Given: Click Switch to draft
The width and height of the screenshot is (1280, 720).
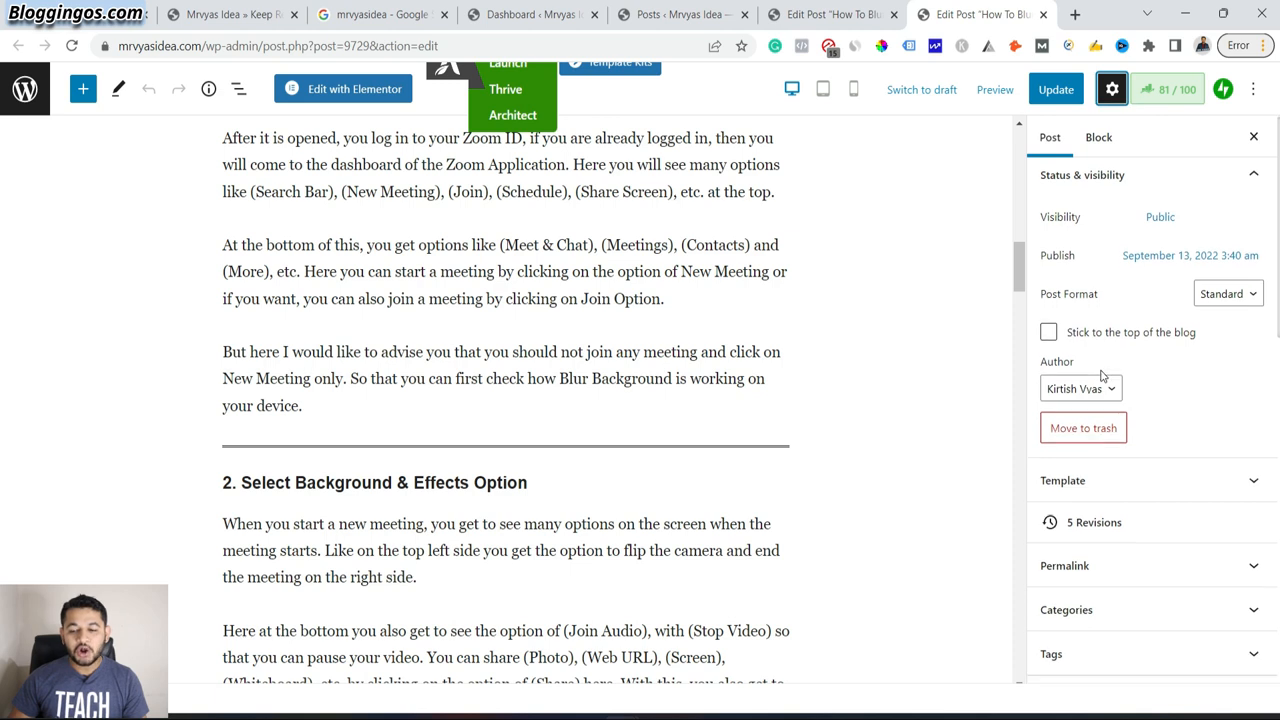Looking at the screenshot, I should tap(922, 90).
